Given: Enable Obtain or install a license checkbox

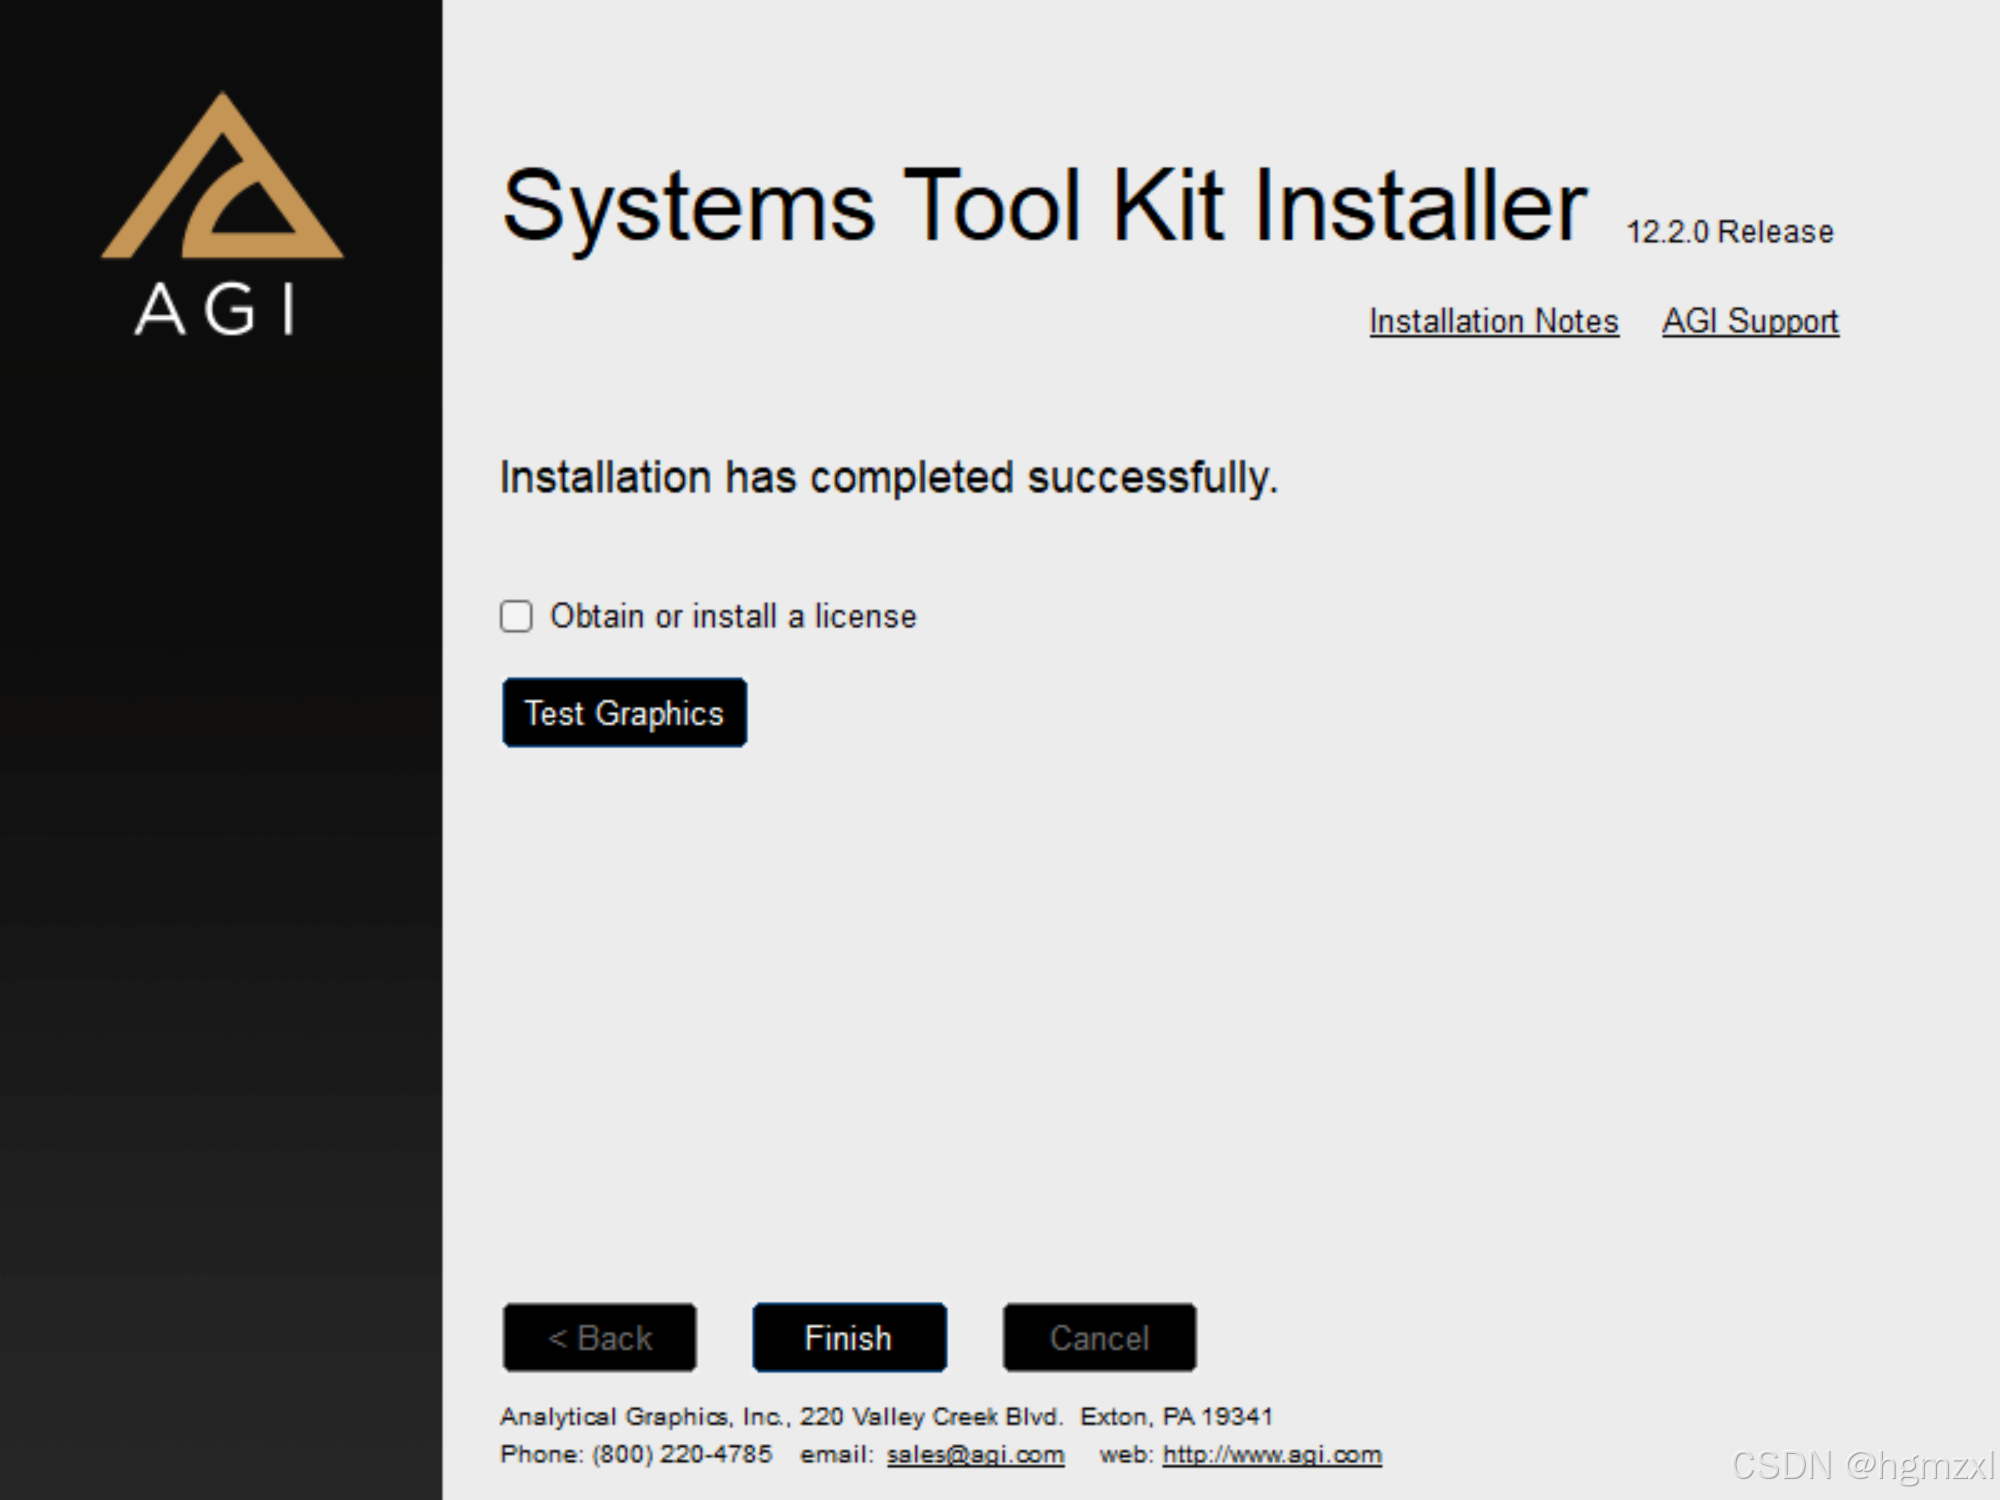Looking at the screenshot, I should click(516, 616).
